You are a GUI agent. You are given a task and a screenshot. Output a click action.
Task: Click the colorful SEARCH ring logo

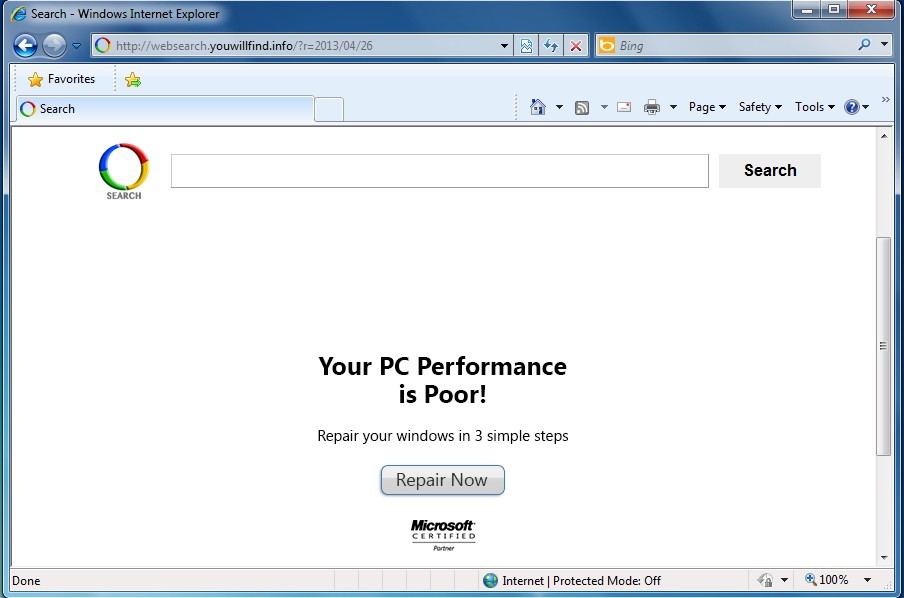click(x=124, y=171)
